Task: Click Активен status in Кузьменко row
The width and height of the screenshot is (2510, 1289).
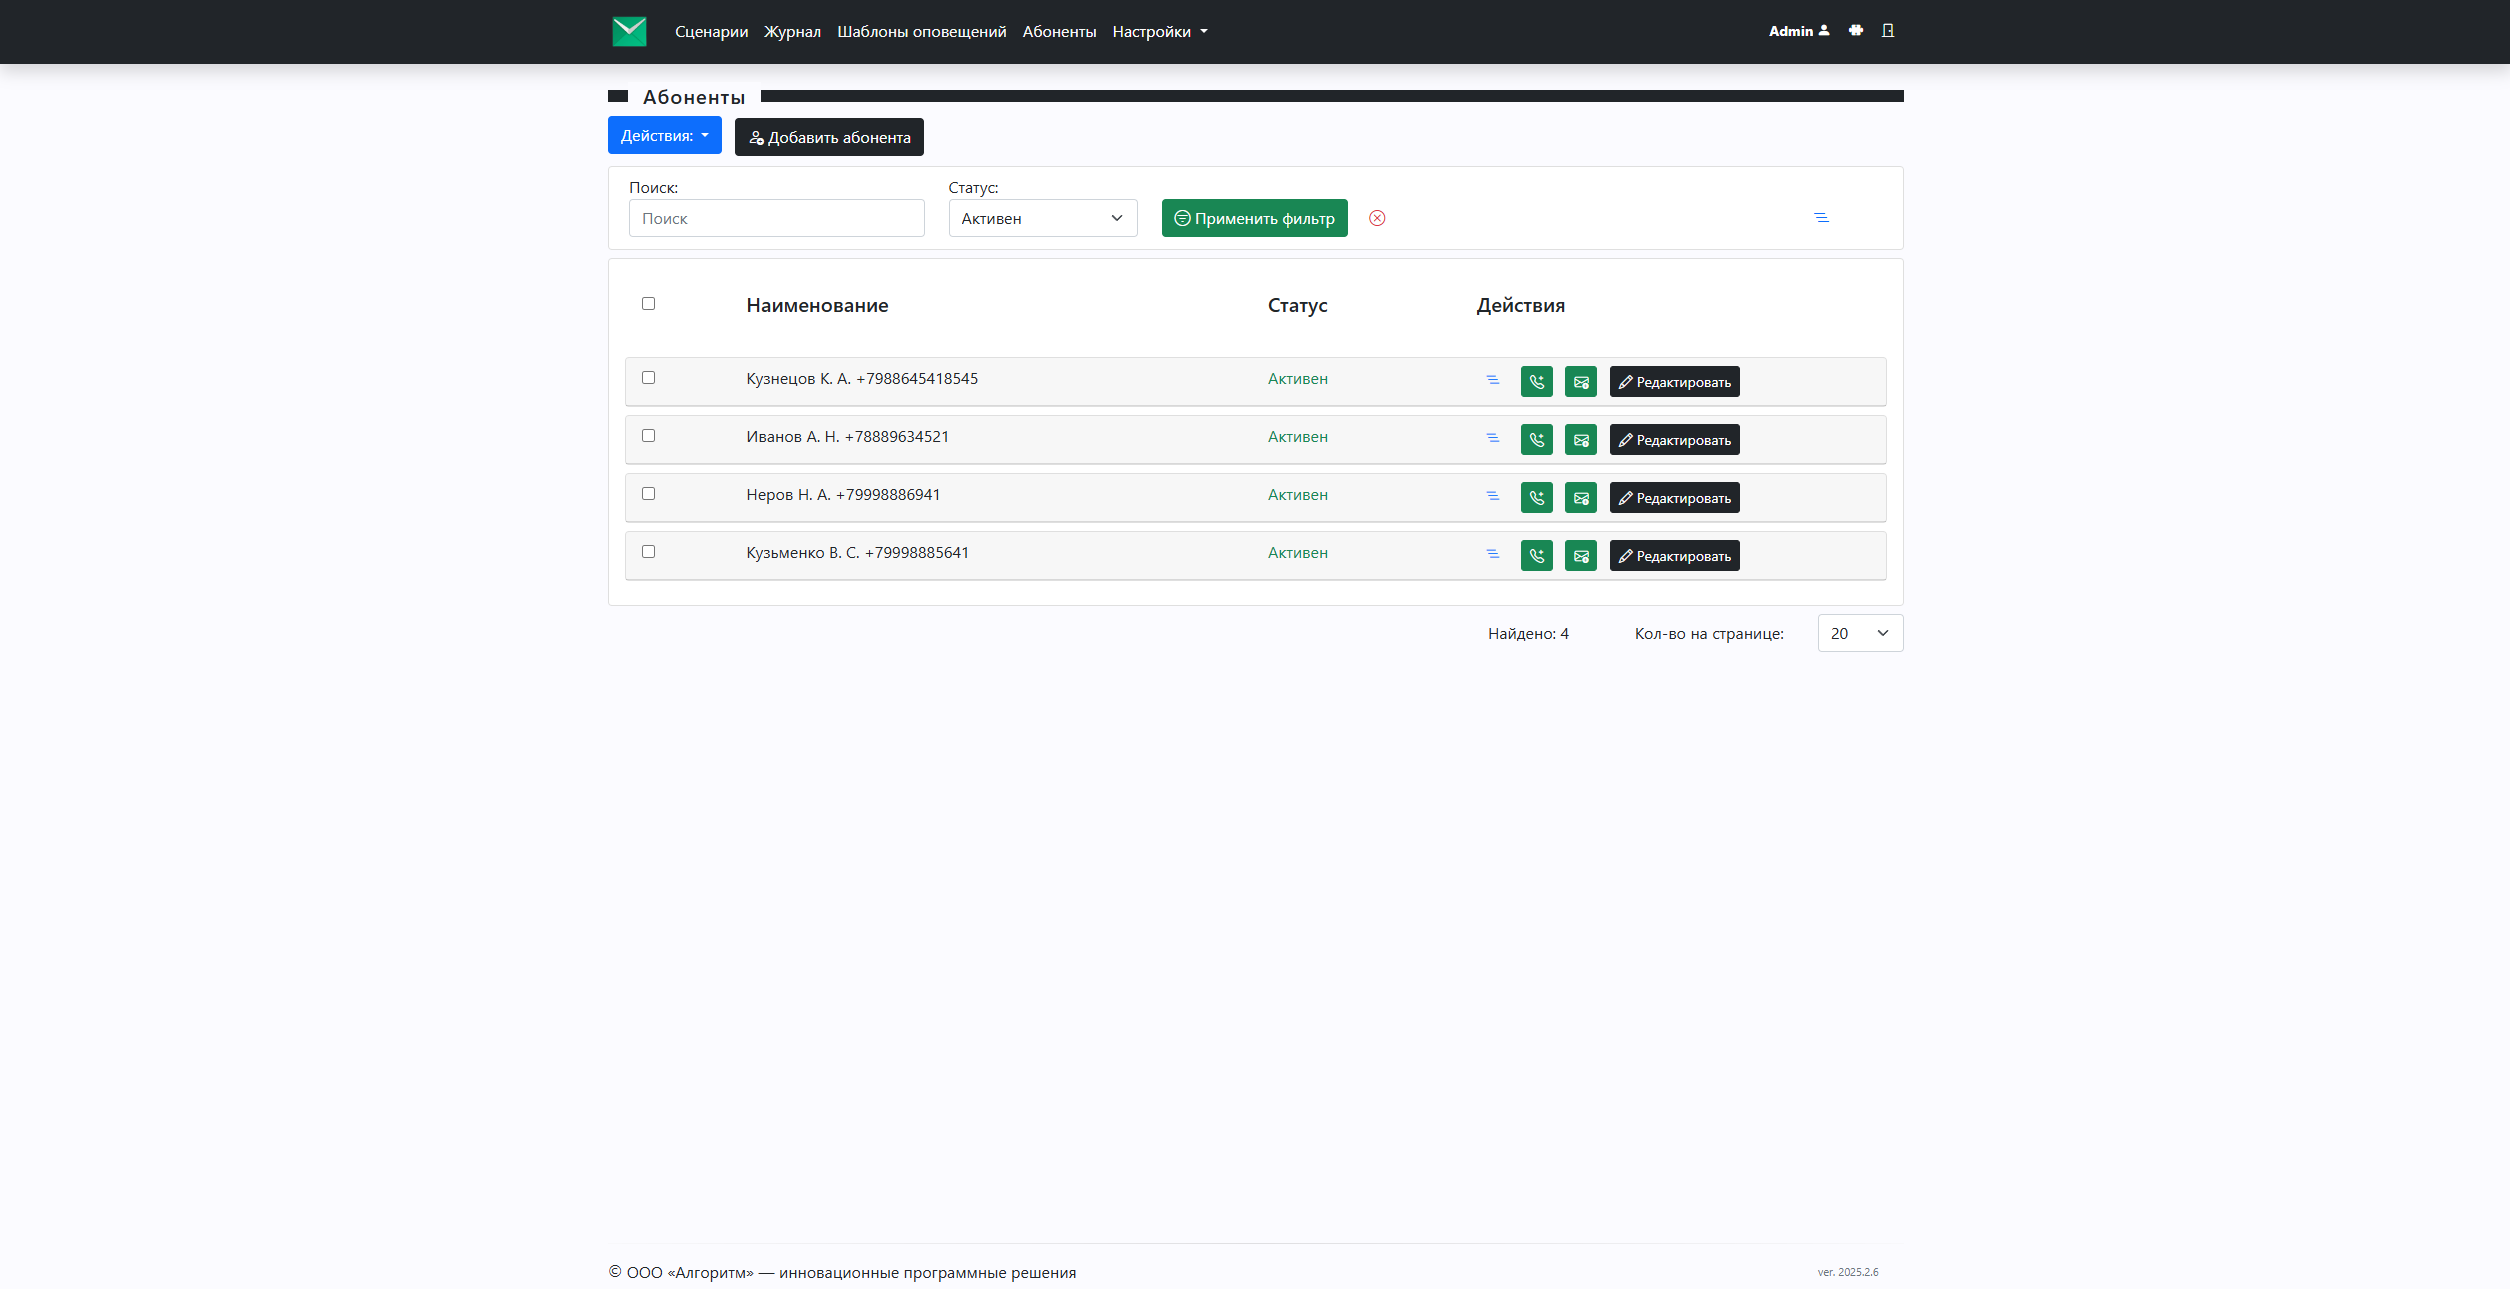Action: click(1297, 552)
